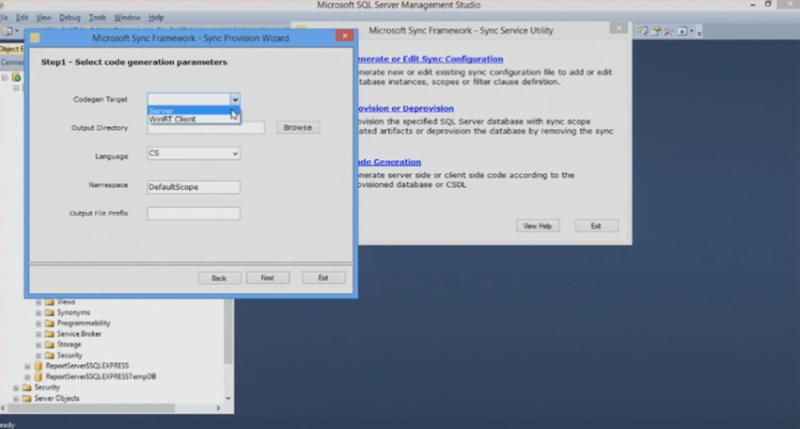Screen dimensions: 800x429
Task: Click the Output Directory text field
Action: (206, 128)
